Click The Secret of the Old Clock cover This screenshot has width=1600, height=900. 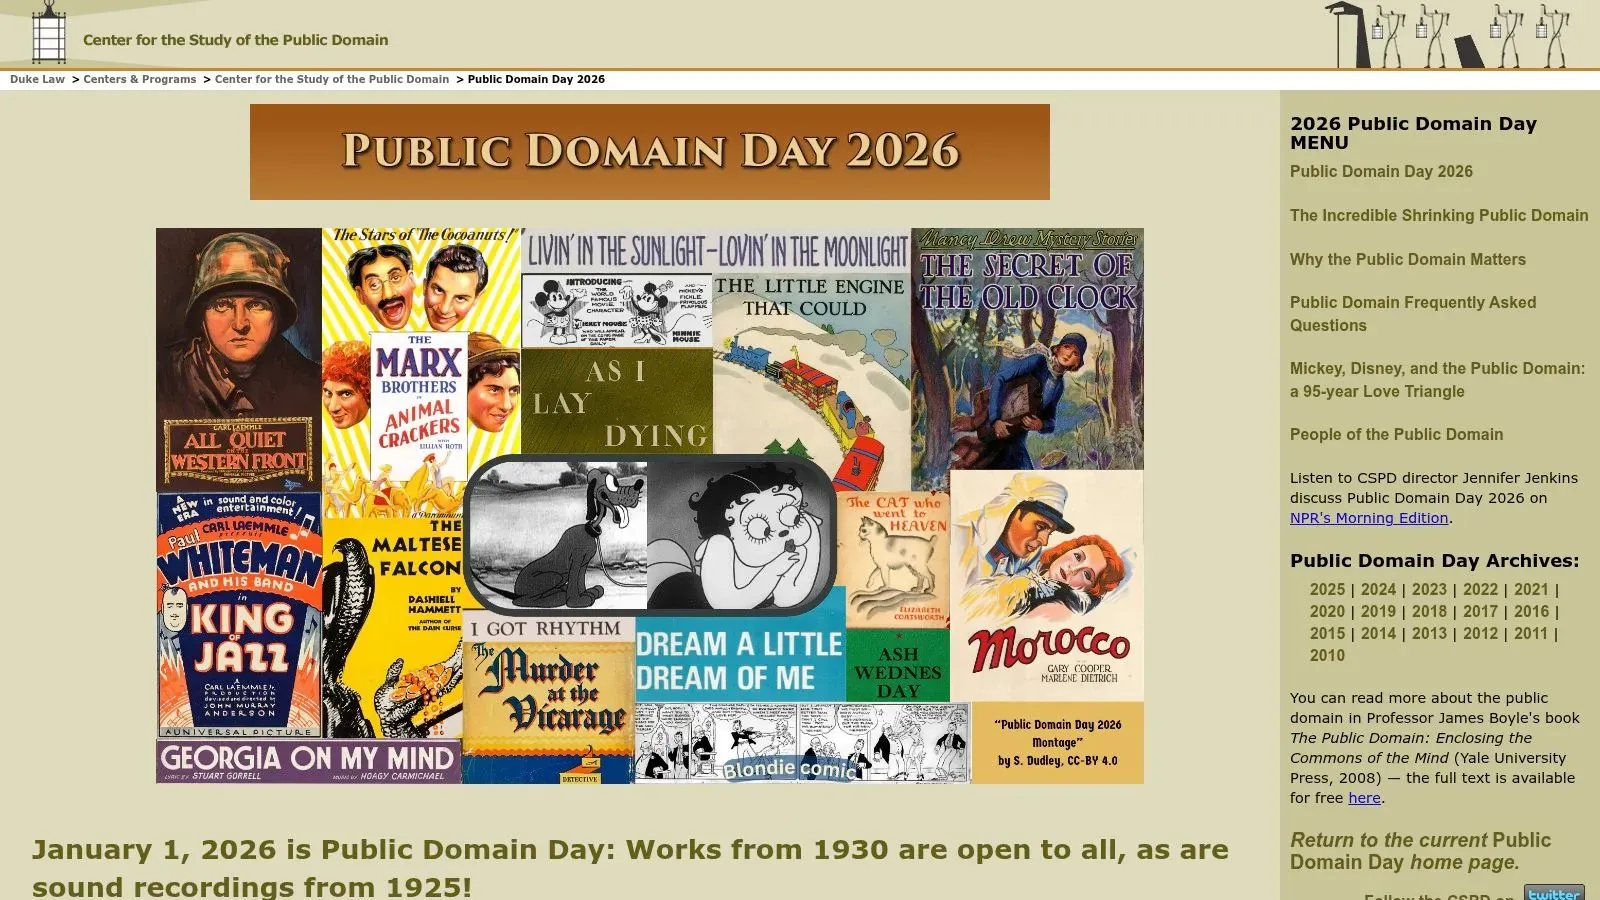tap(1027, 348)
